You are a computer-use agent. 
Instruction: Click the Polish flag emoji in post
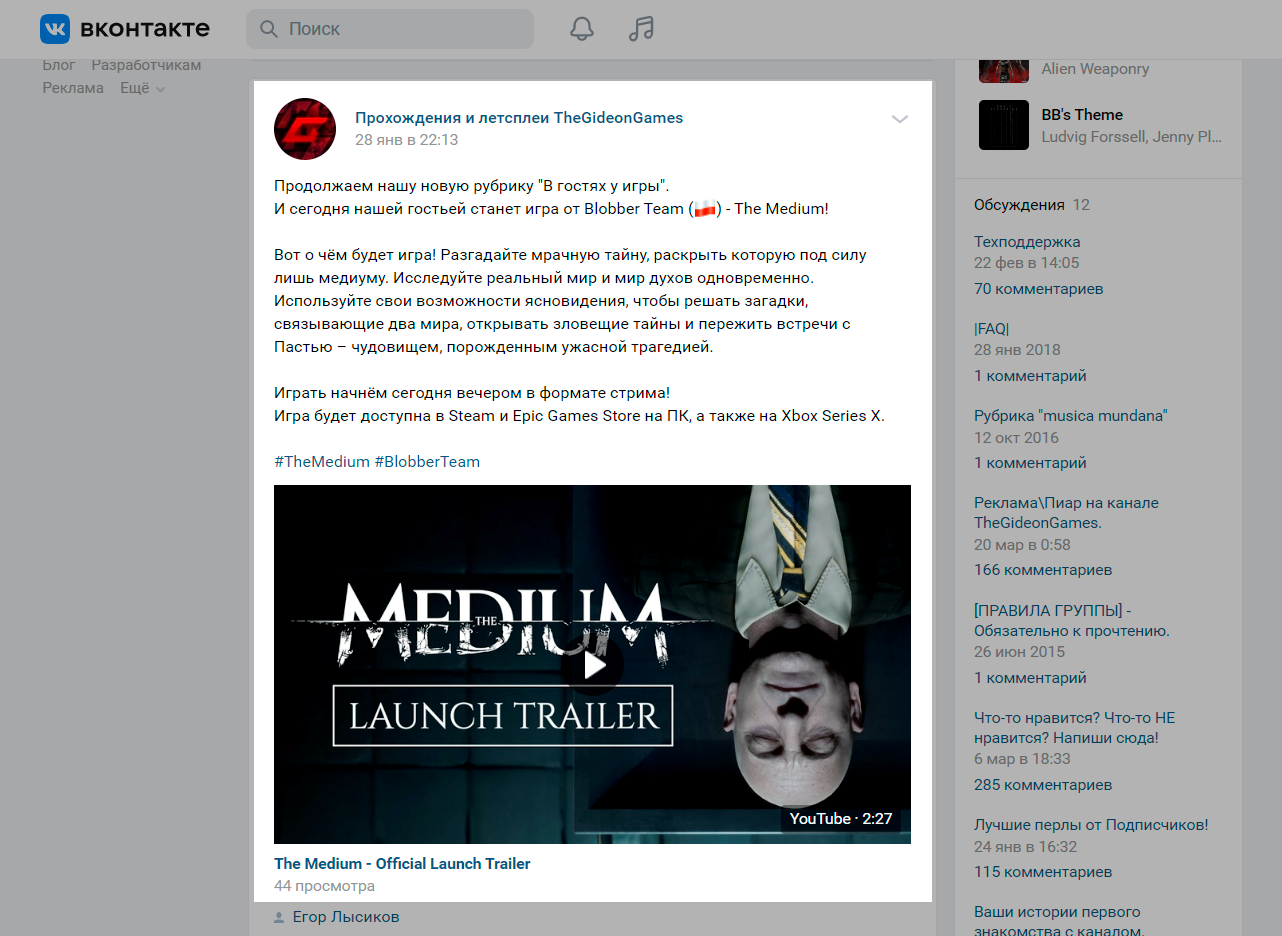[x=706, y=209]
